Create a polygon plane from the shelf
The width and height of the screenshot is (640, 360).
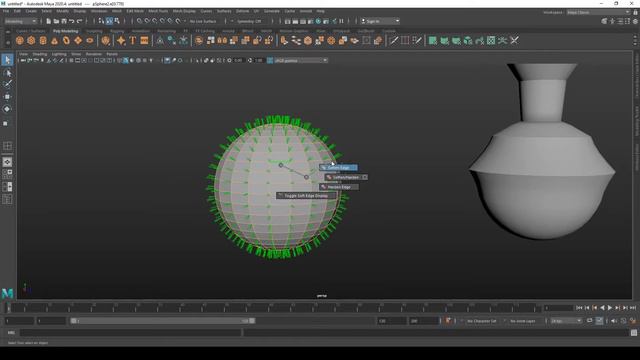tap(78, 40)
